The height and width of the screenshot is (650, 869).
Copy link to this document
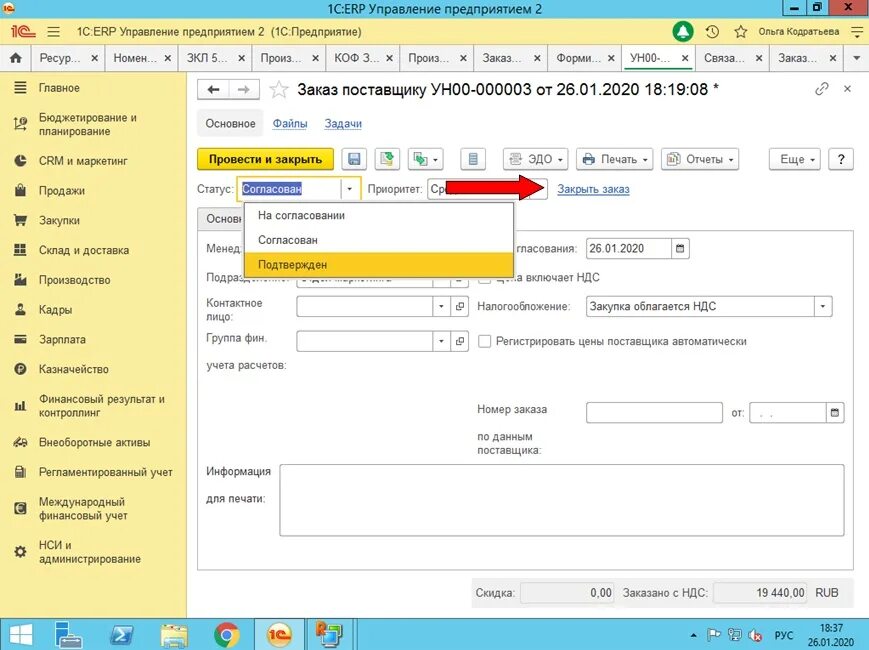(821, 89)
